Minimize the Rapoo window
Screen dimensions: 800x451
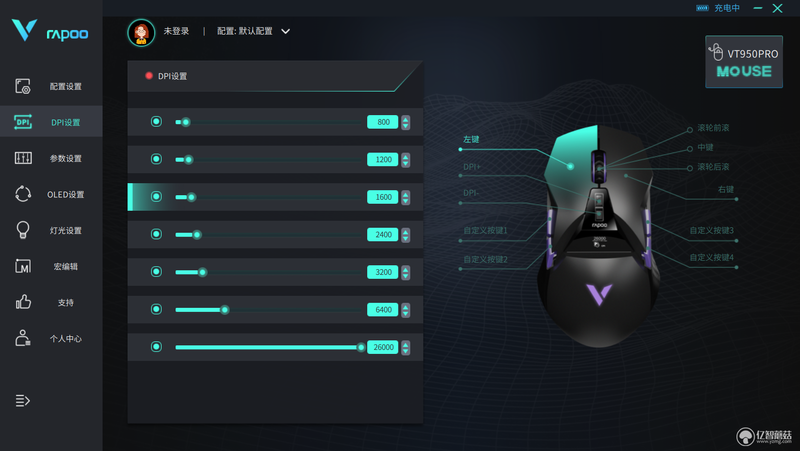tap(758, 8)
